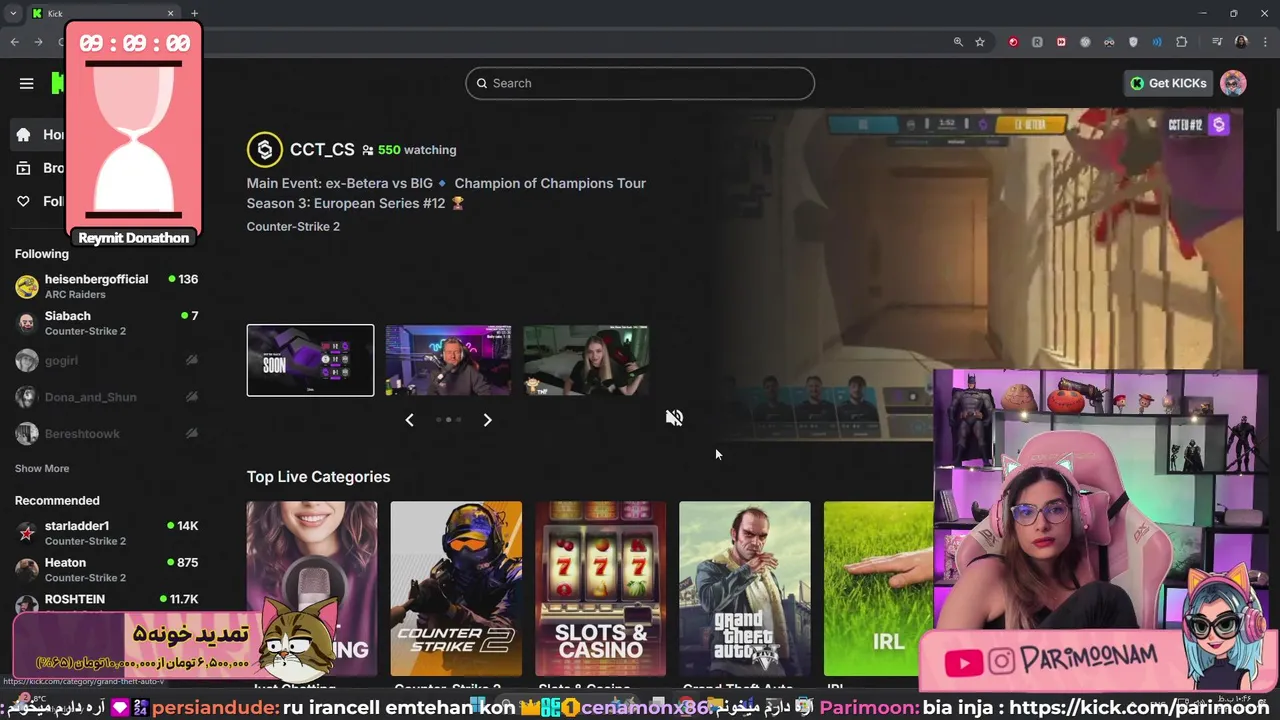This screenshot has height=720, width=1280.
Task: Open the Slots & Casino category card
Action: click(x=600, y=589)
